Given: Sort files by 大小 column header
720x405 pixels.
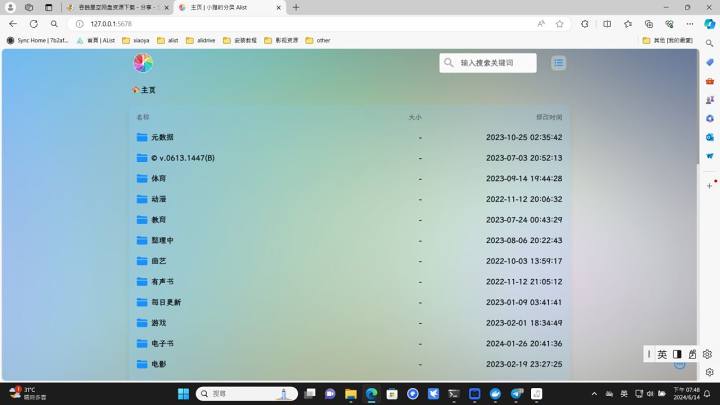Looking at the screenshot, I should 415,117.
